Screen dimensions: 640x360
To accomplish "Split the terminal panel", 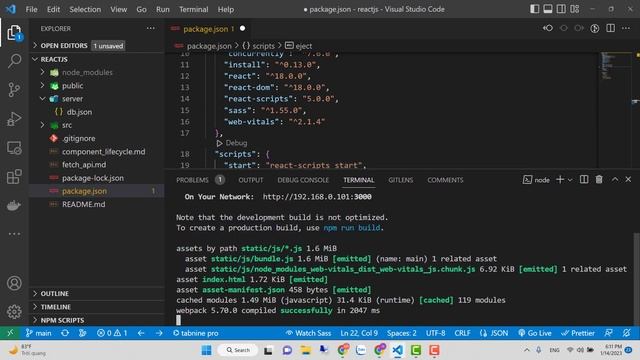I will 584,180.
